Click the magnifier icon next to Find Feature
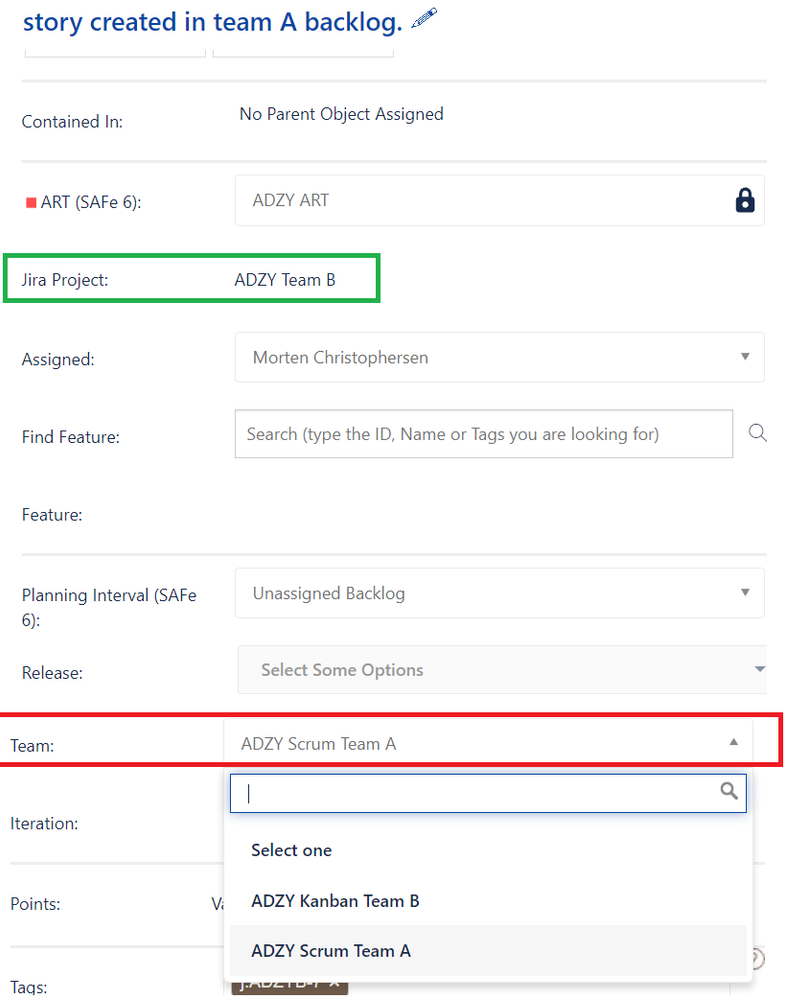Viewport: 785px width, 999px height. click(758, 433)
